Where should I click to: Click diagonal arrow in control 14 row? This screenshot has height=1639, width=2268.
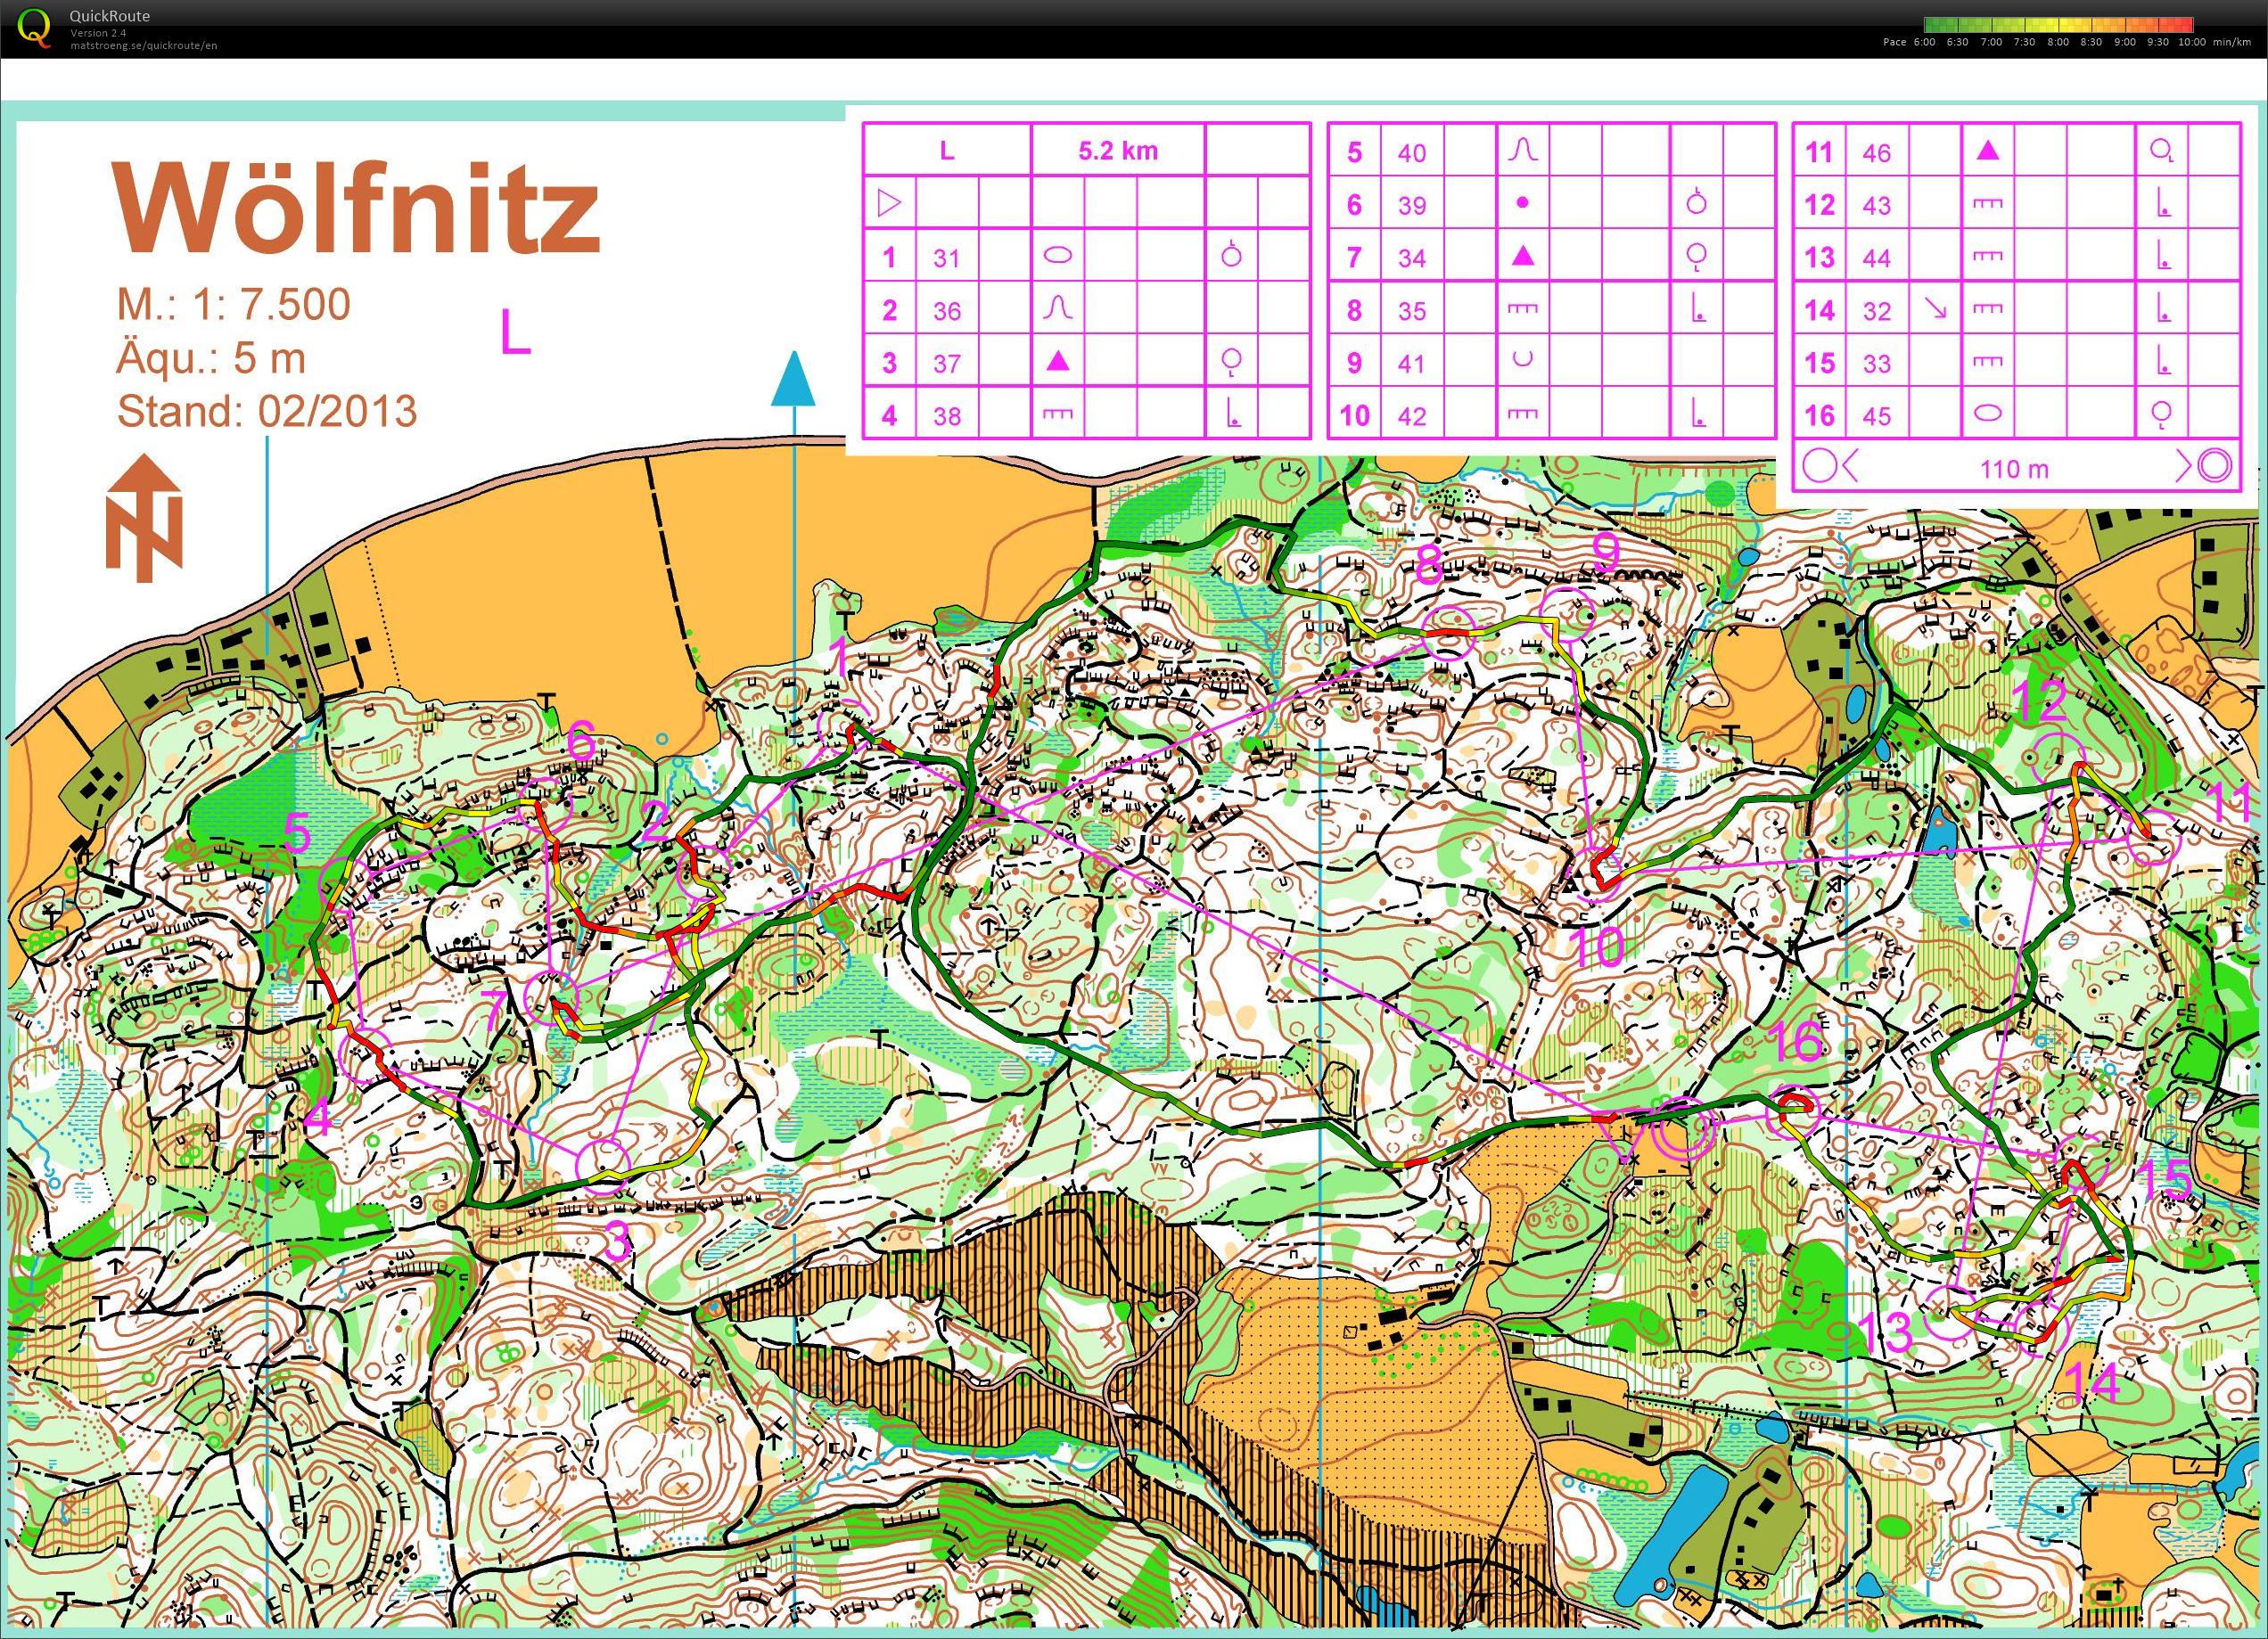(x=1936, y=309)
